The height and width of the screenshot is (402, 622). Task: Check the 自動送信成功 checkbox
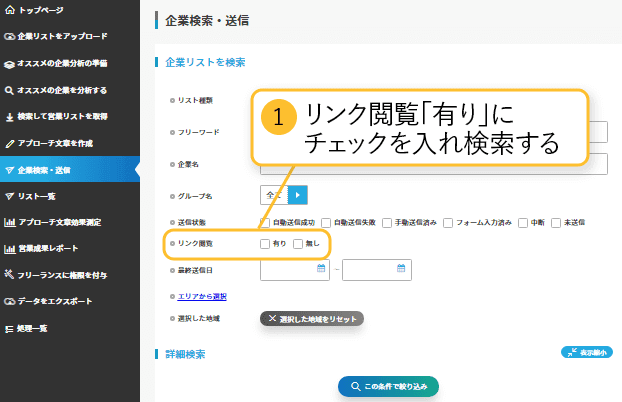pyautogui.click(x=265, y=223)
